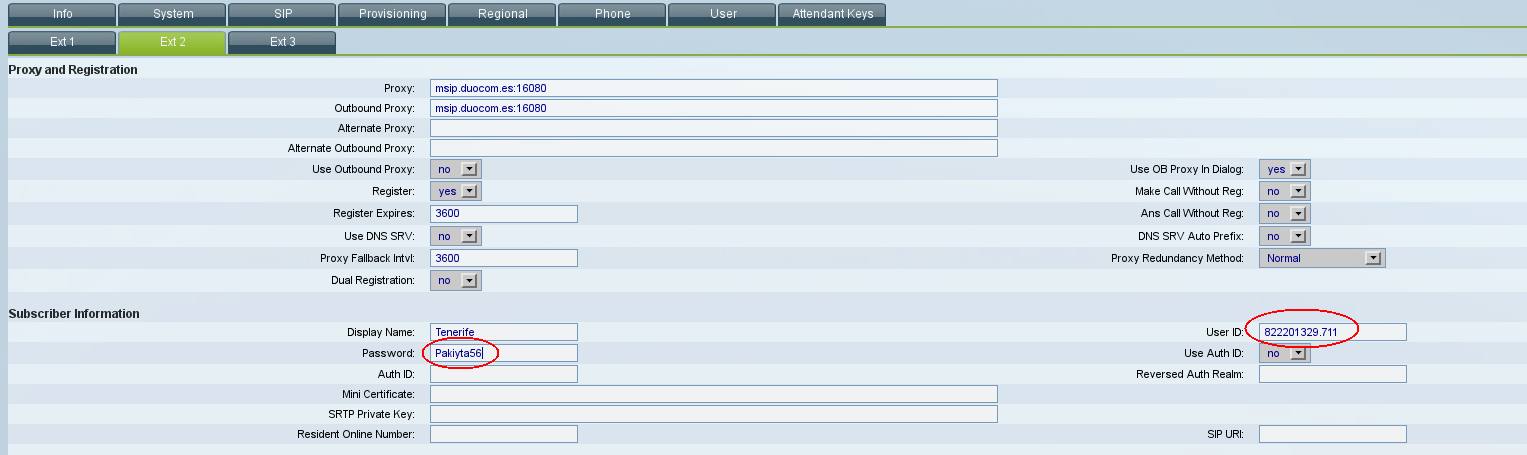Screen dimensions: 1527x455
Task: Expand the Use DNS SRV dropdown
Action: point(456,236)
